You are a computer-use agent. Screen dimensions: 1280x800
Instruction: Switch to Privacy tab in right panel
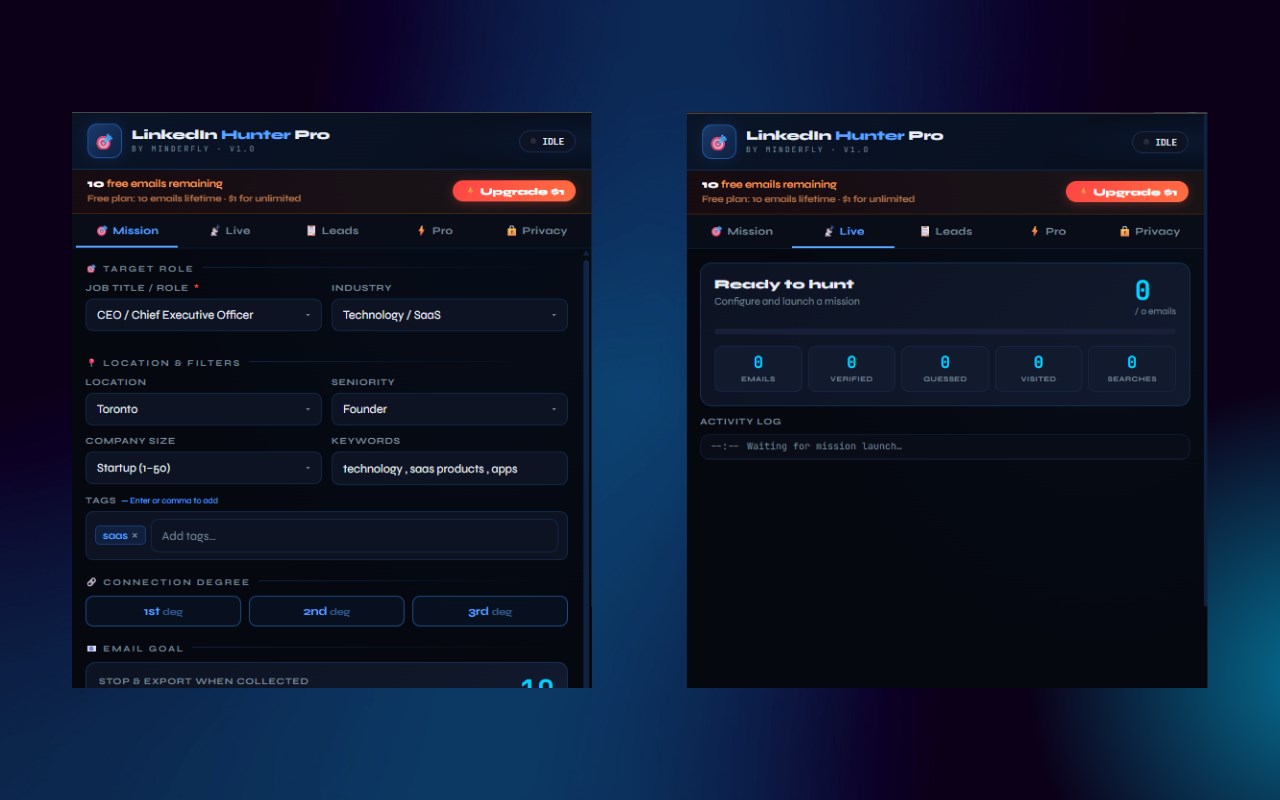coord(1150,231)
